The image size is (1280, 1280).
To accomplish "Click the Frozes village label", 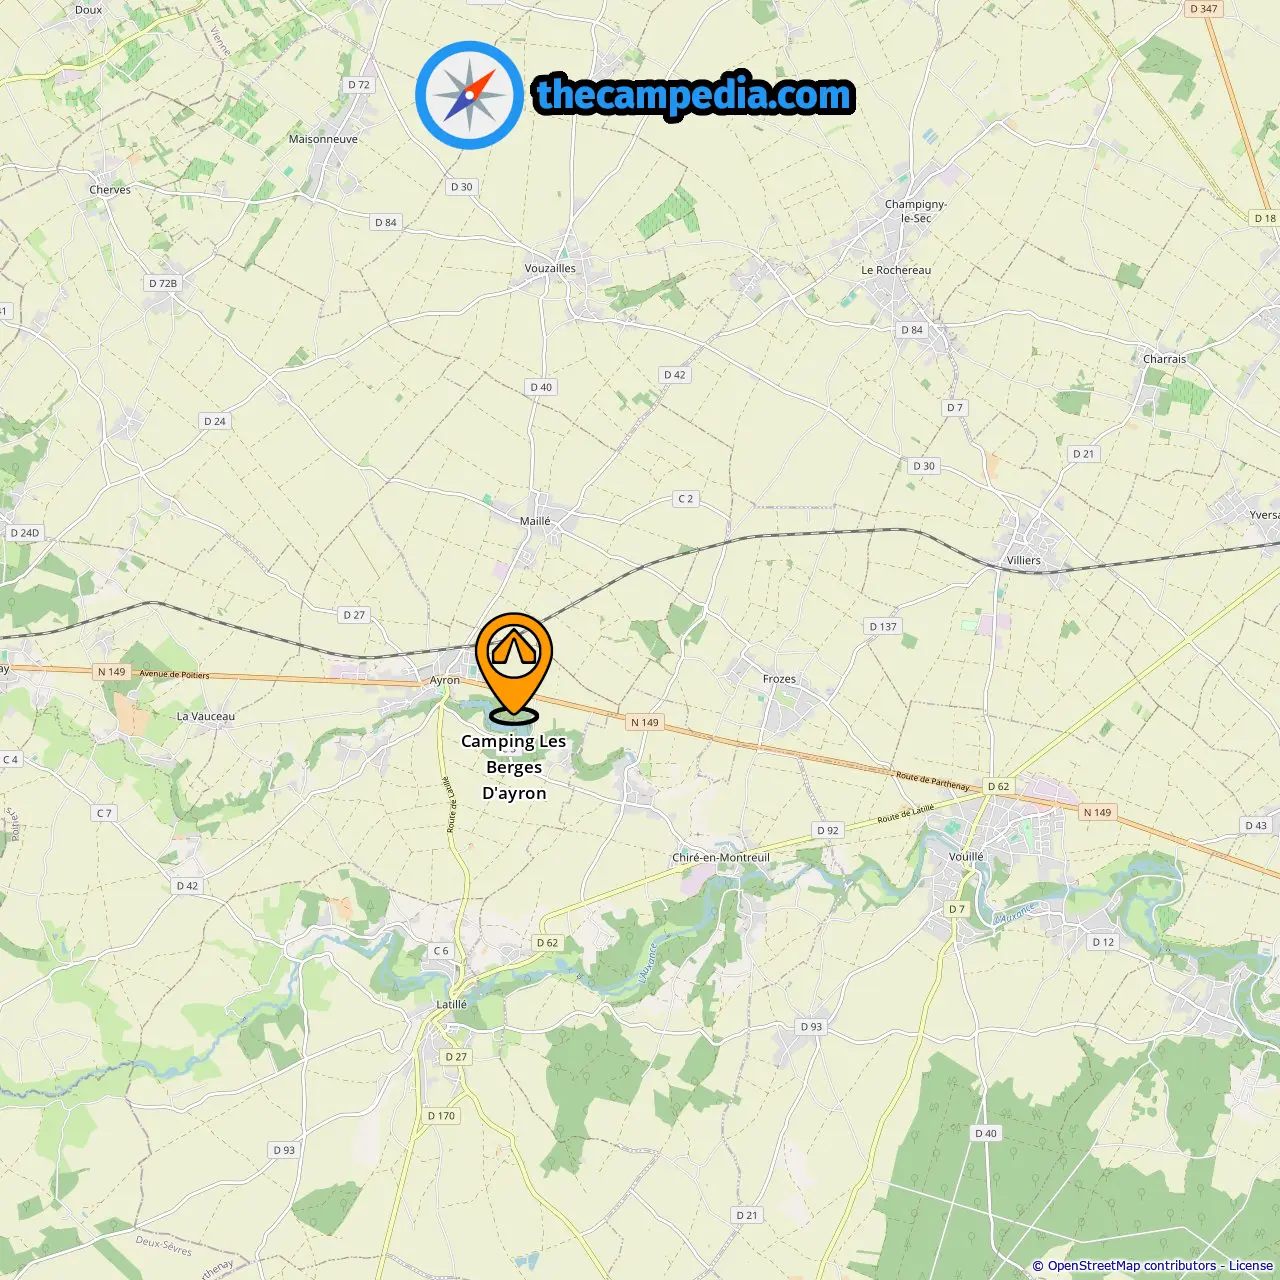I will [x=780, y=679].
